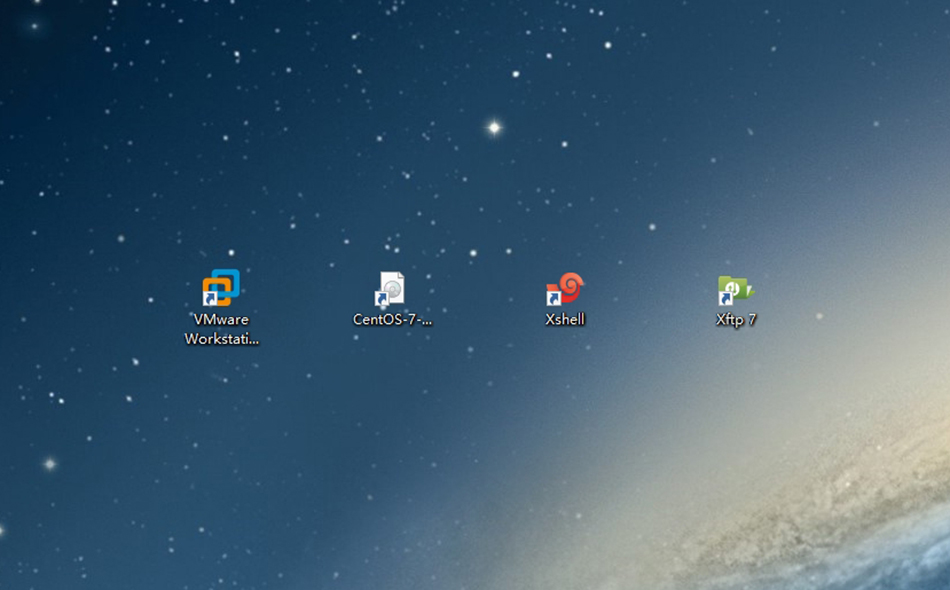Image resolution: width=950 pixels, height=590 pixels.
Task: Click the "VMware" label text
Action: pos(221,320)
